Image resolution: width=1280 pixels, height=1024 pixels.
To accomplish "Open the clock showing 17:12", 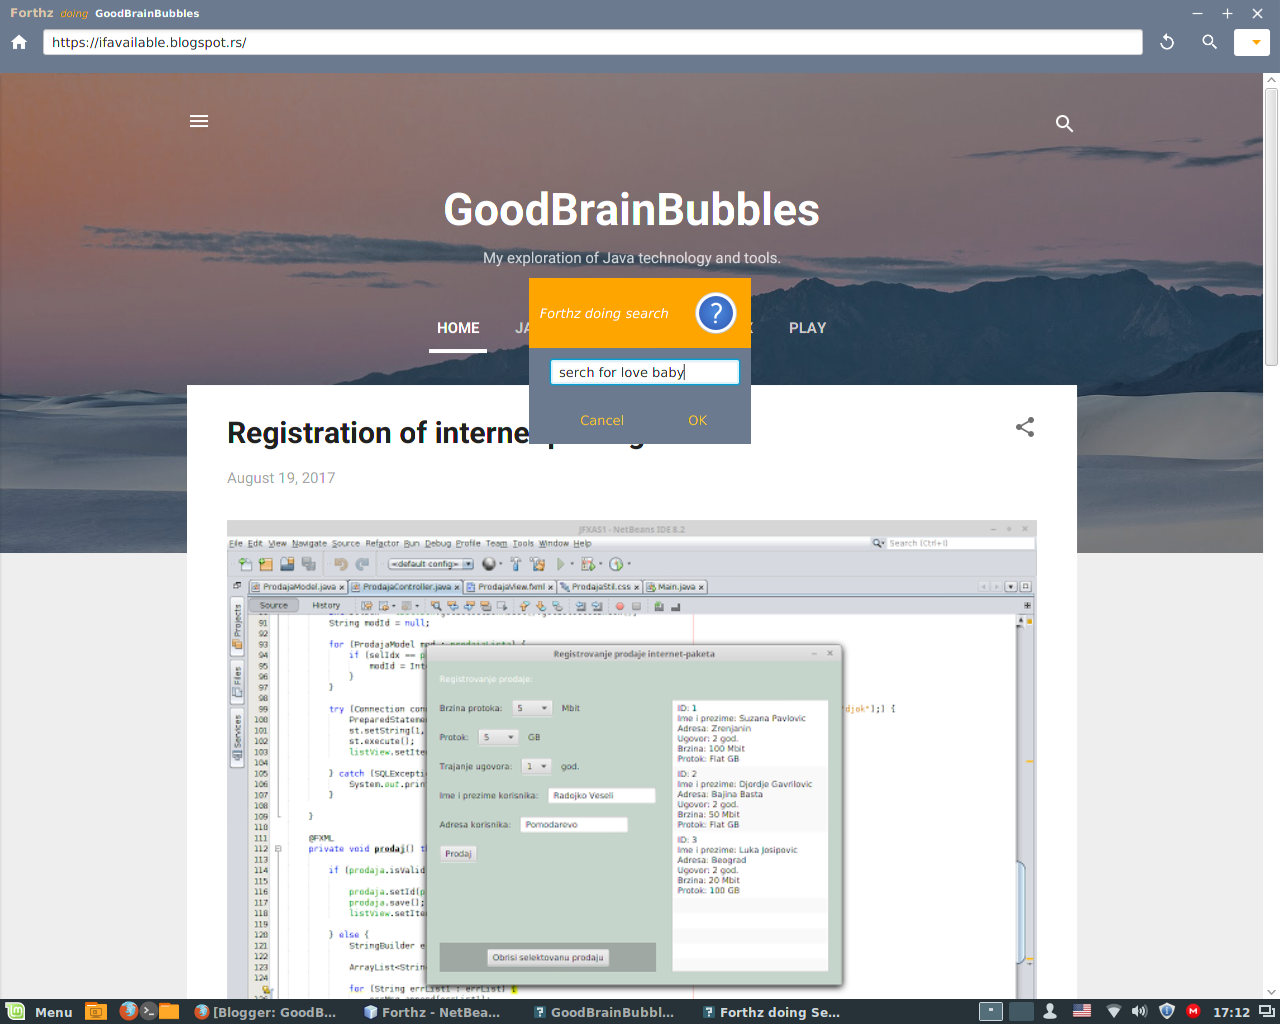I will tap(1231, 1012).
